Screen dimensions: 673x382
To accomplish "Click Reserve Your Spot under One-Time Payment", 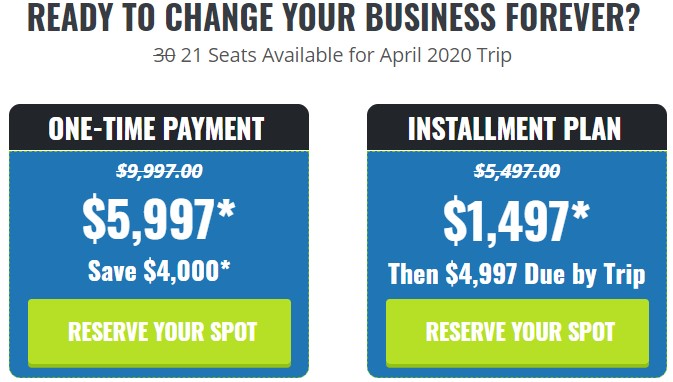I will (x=159, y=333).
